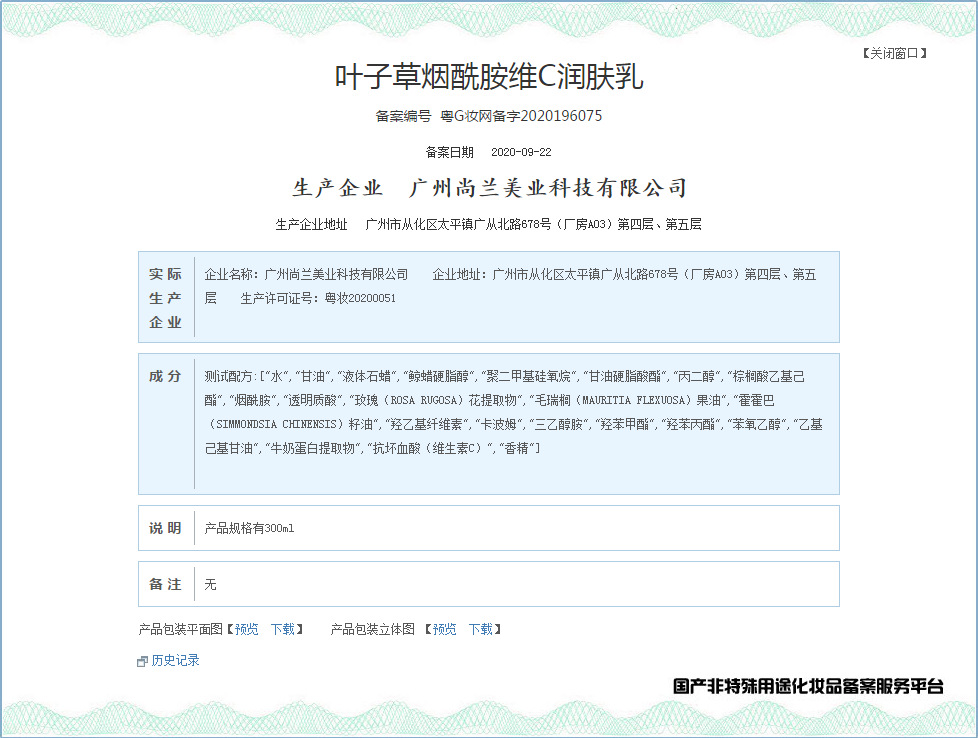Select the 实际生产企业 section label
The width and height of the screenshot is (978, 738).
166,298
